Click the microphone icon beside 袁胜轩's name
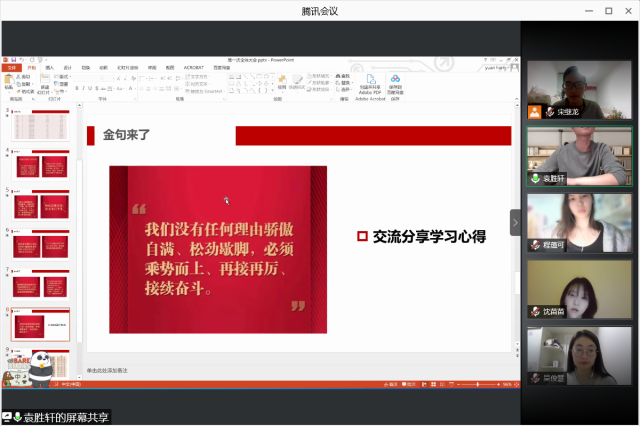The image size is (640, 426). pos(536,179)
